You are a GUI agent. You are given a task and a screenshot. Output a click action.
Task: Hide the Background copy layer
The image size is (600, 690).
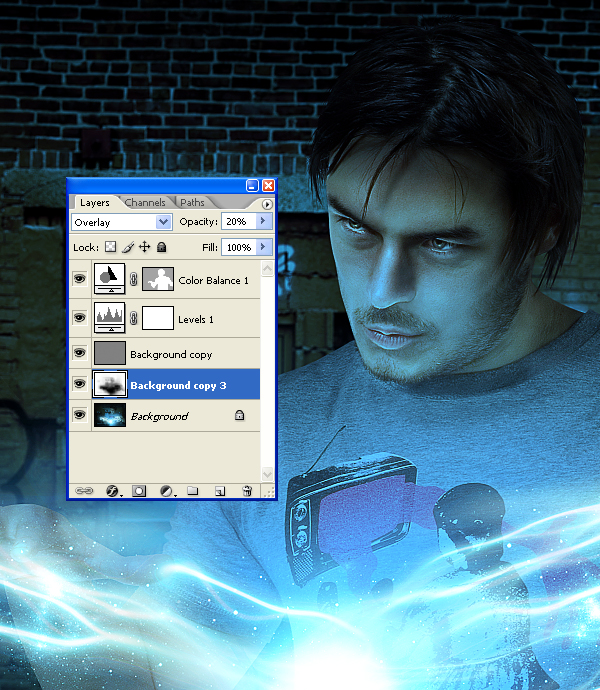(80, 352)
